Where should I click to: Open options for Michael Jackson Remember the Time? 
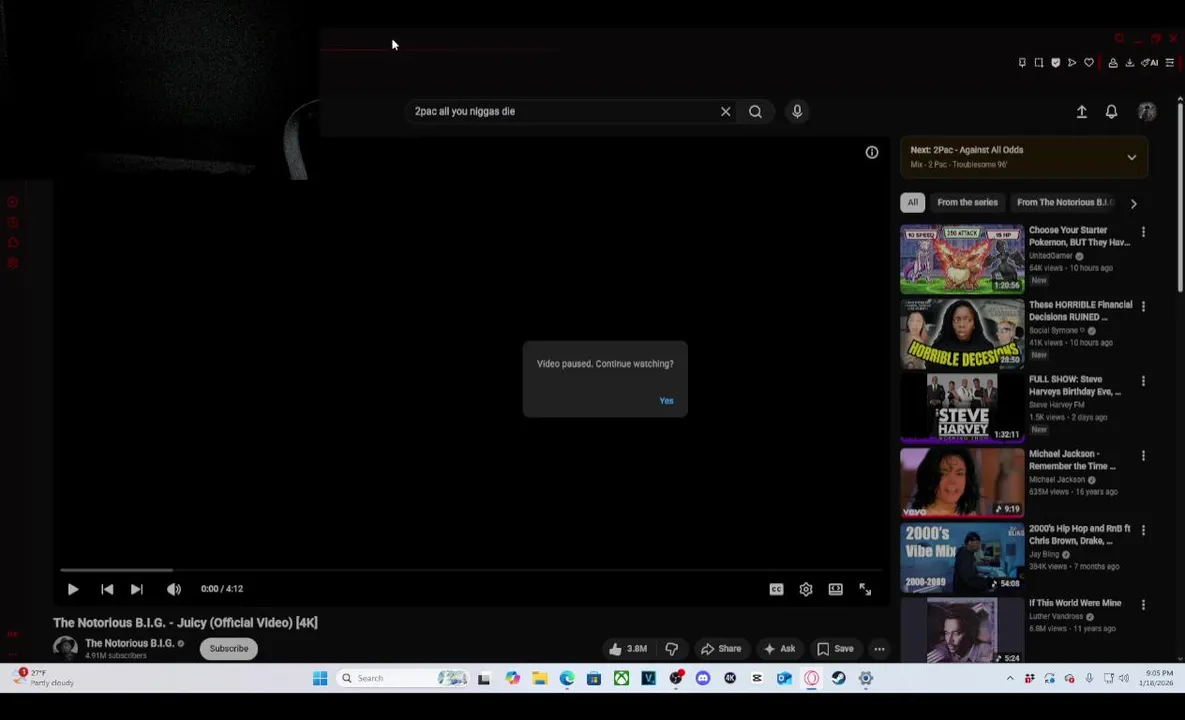pos(1143,456)
